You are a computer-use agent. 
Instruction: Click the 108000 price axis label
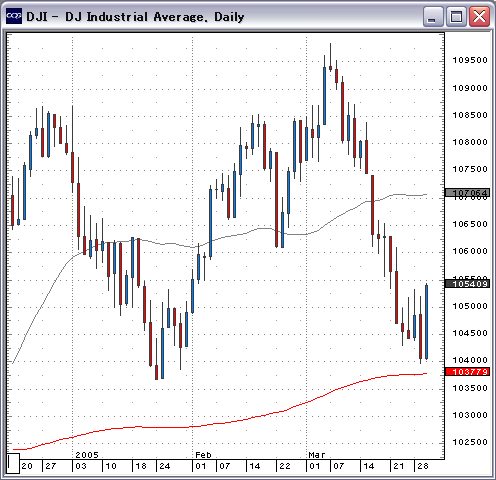pos(470,142)
